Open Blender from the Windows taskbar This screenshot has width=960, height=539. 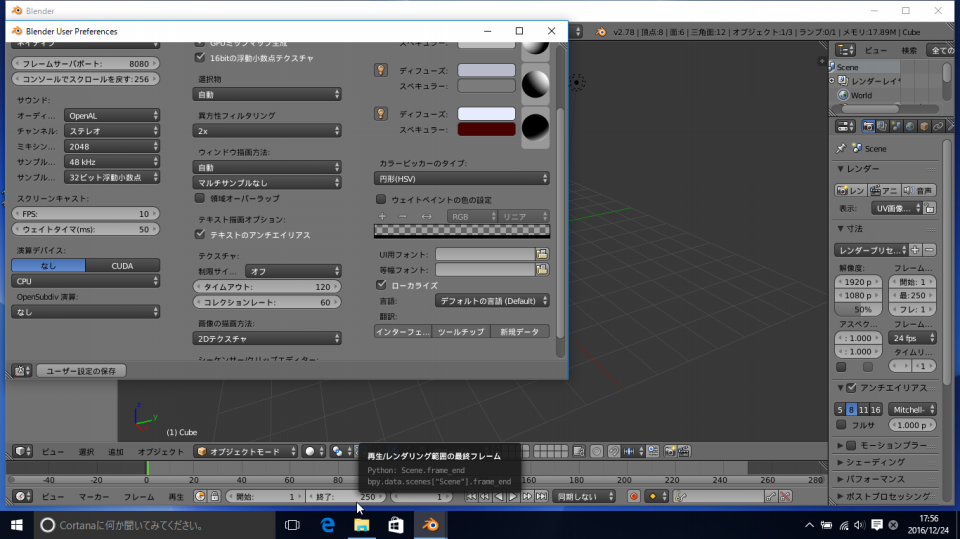431,524
